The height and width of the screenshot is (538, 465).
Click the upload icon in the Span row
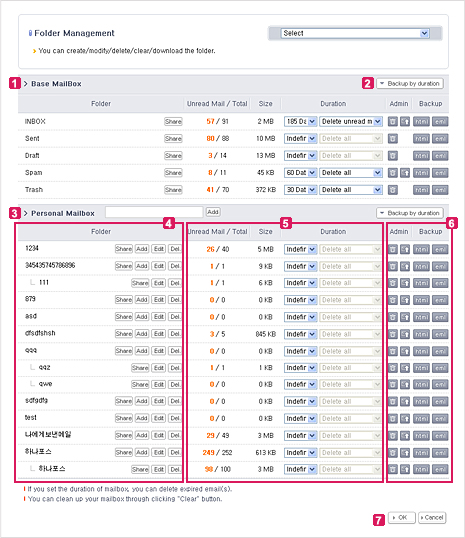click(405, 173)
